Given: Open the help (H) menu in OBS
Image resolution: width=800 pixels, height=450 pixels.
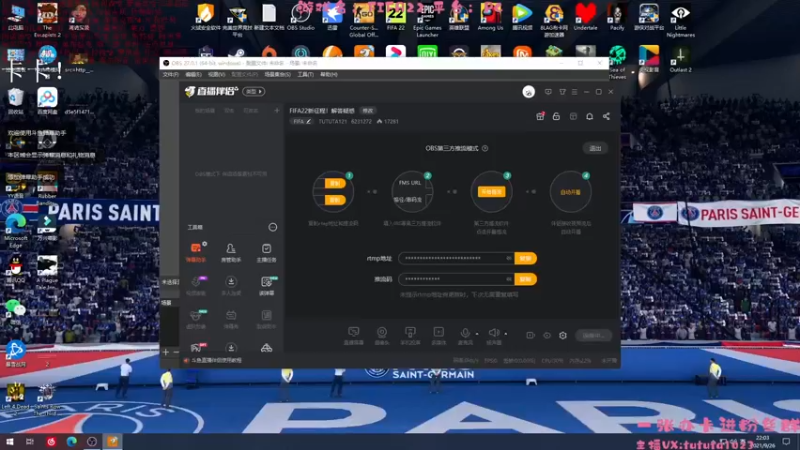Looking at the screenshot, I should click(329, 74).
